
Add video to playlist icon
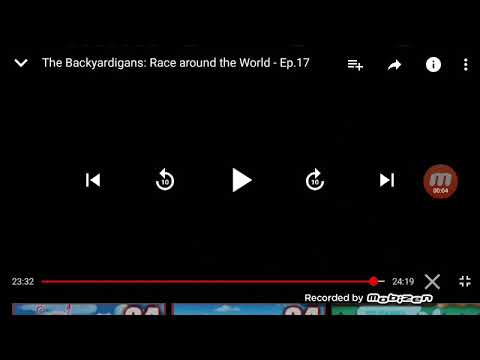(x=355, y=64)
